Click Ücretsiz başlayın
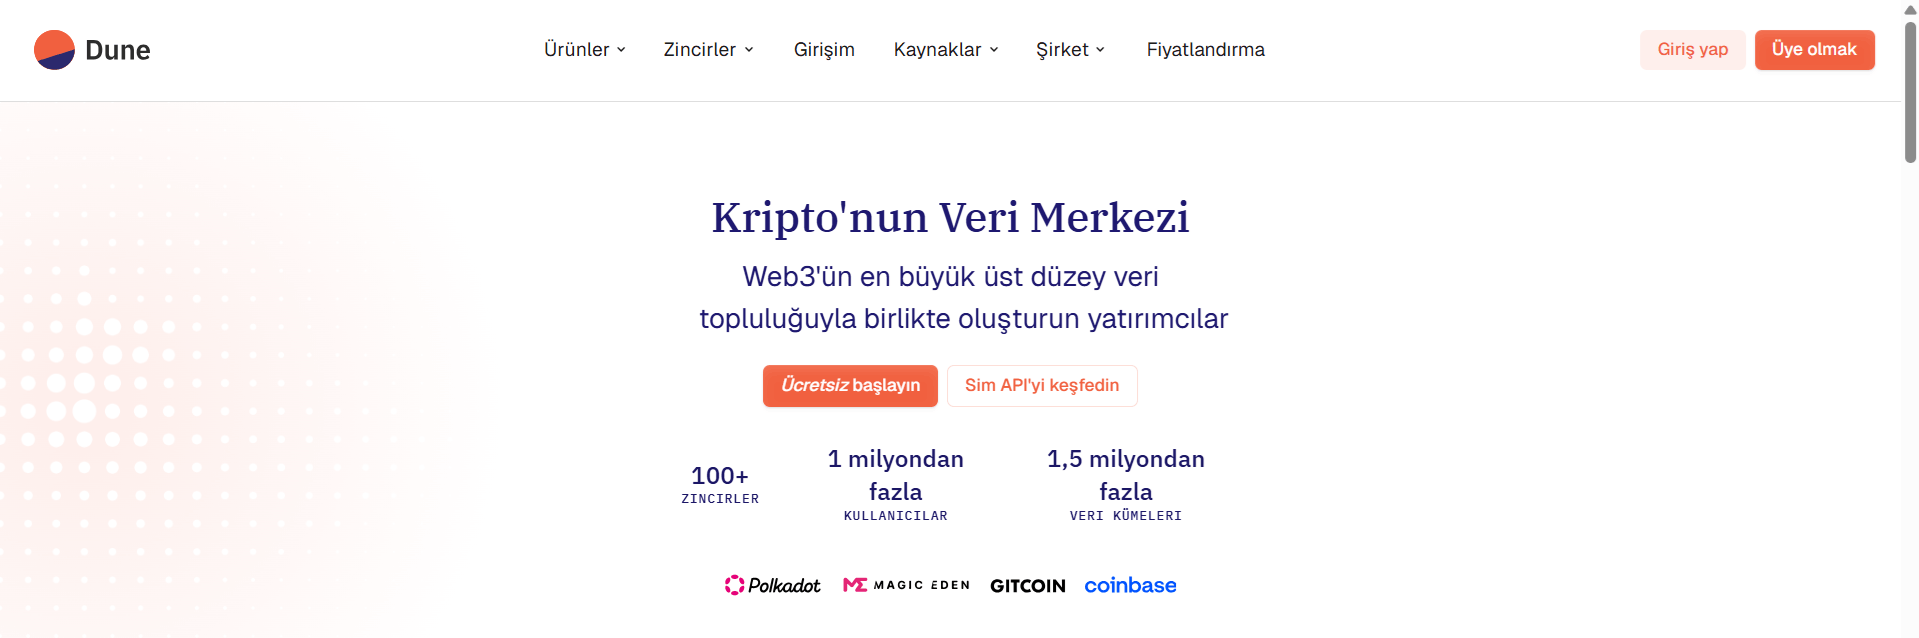 click(x=849, y=386)
